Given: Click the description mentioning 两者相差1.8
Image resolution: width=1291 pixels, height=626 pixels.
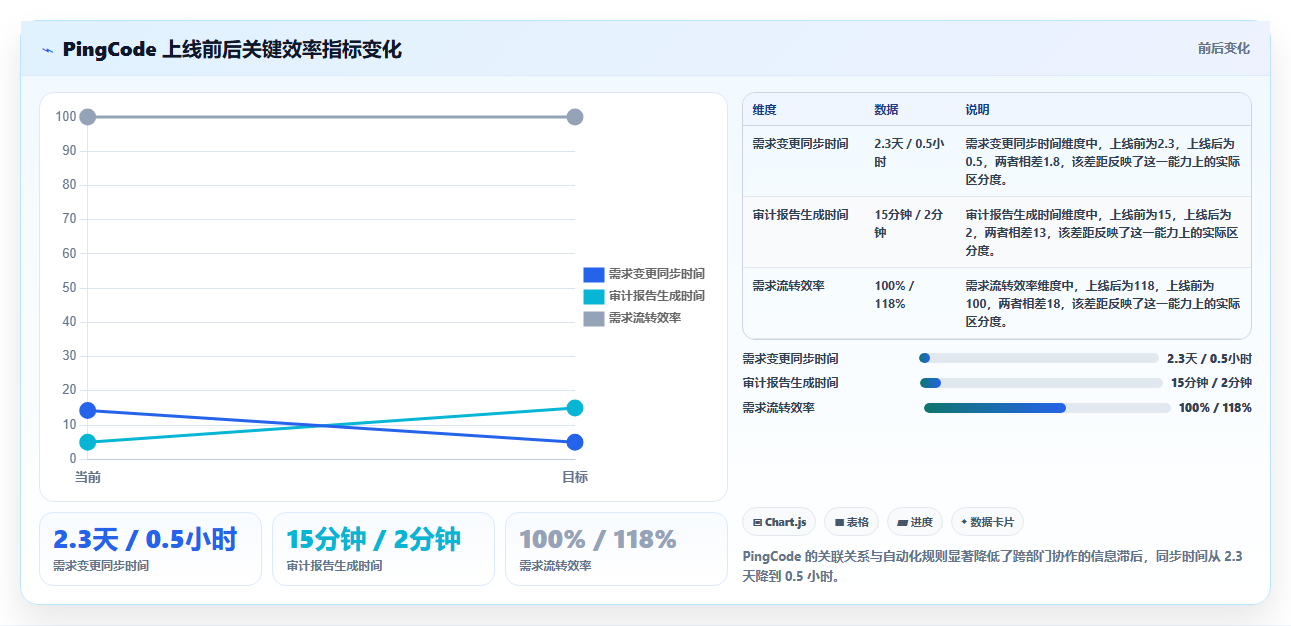Looking at the screenshot, I should point(1102,161).
